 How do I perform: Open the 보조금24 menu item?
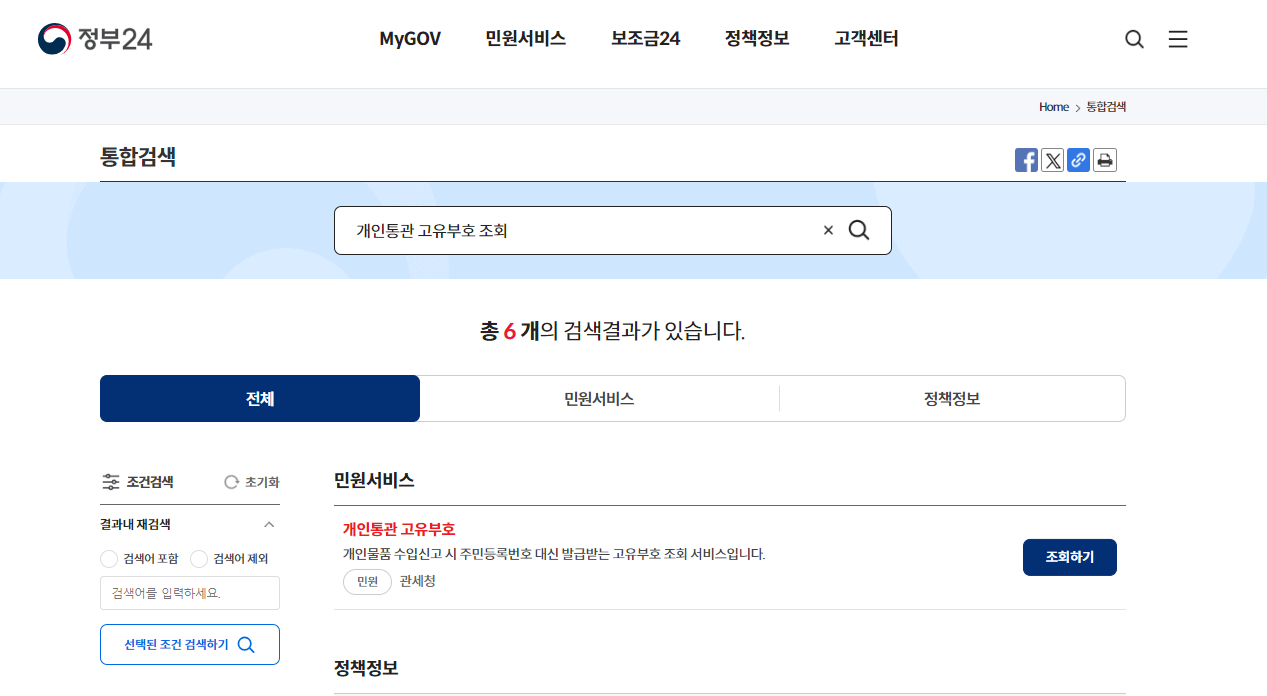point(643,39)
